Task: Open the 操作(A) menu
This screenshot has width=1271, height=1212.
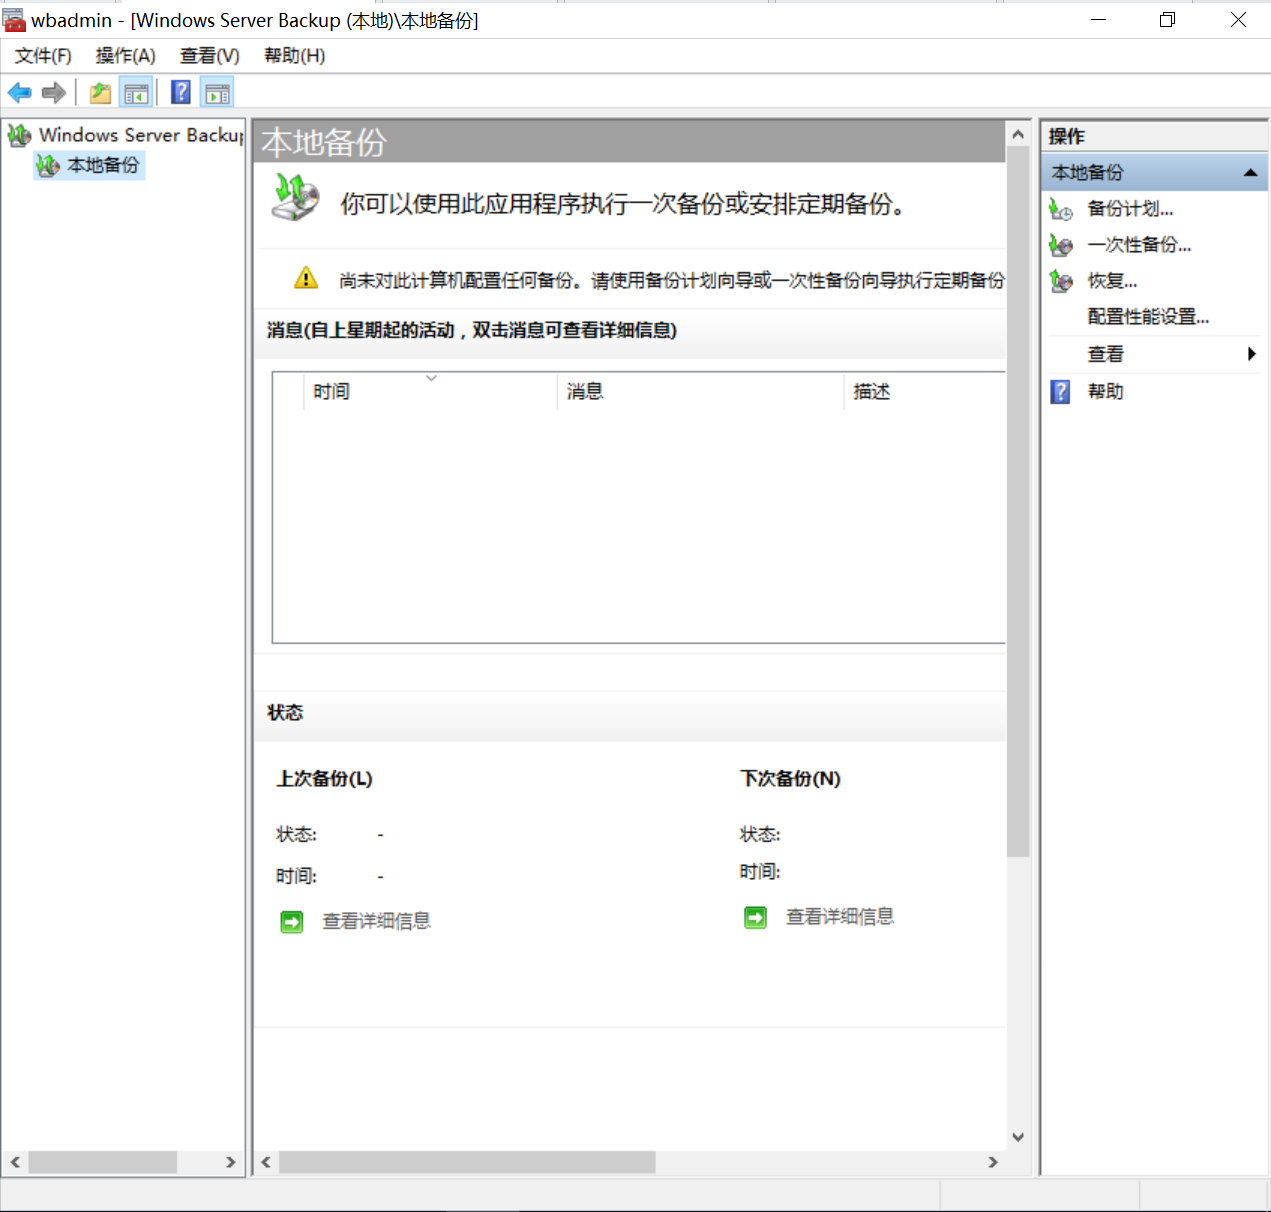Action: [126, 56]
